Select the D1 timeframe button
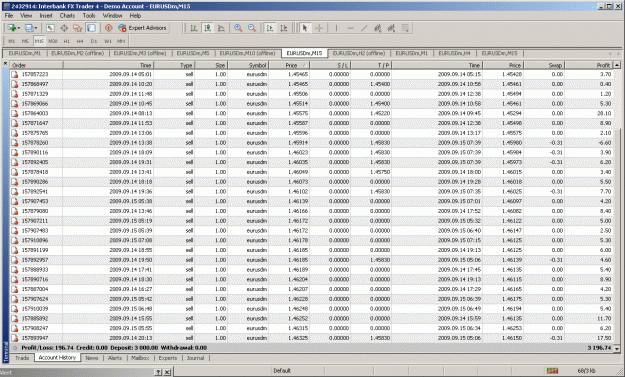625x377 pixels. tap(94, 41)
